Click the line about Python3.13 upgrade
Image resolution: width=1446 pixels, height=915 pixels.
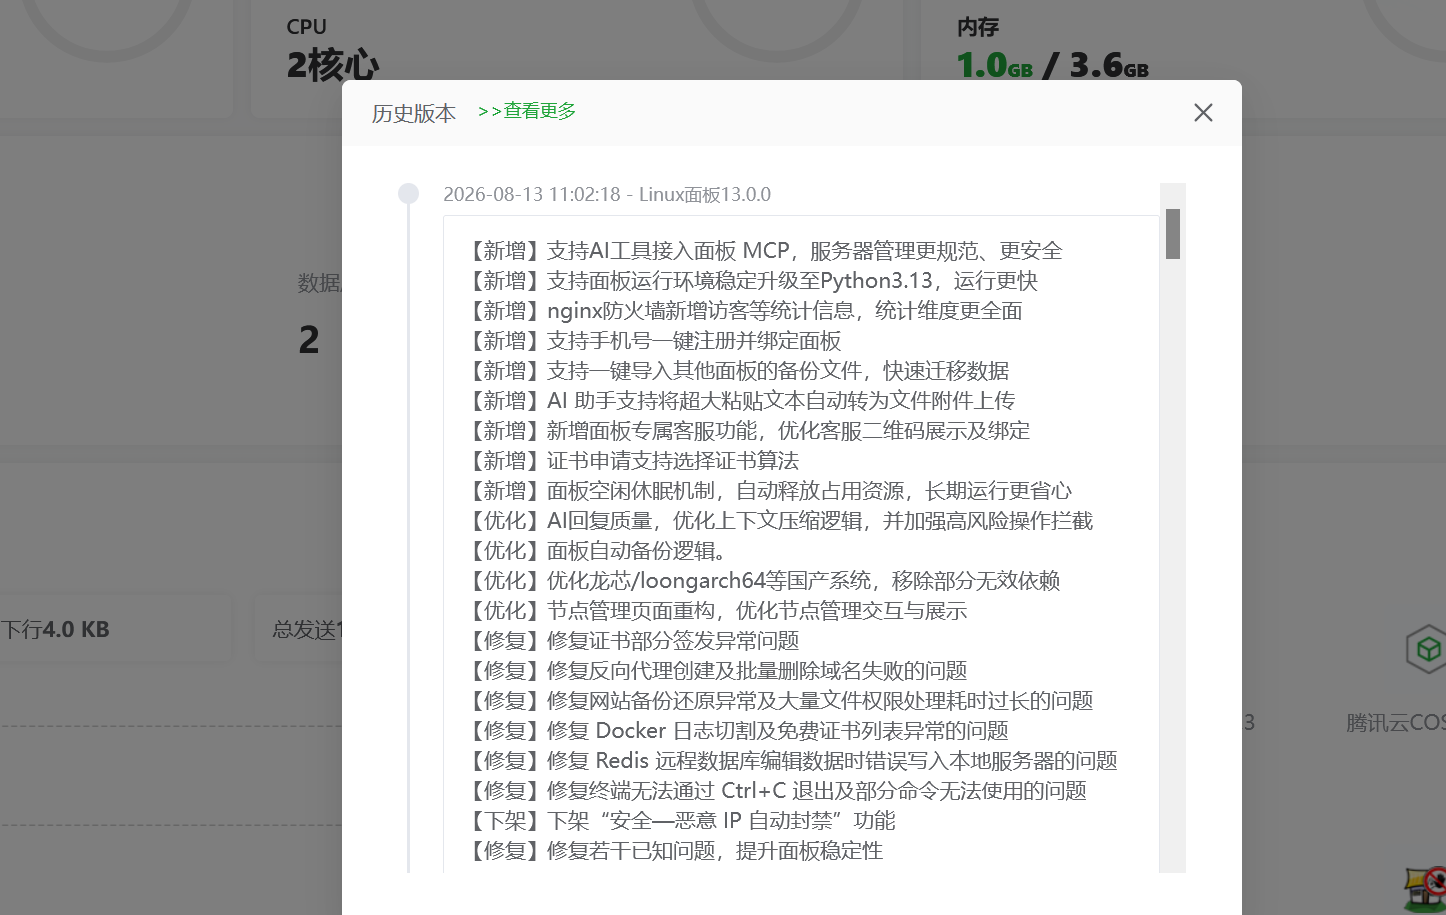coord(752,280)
